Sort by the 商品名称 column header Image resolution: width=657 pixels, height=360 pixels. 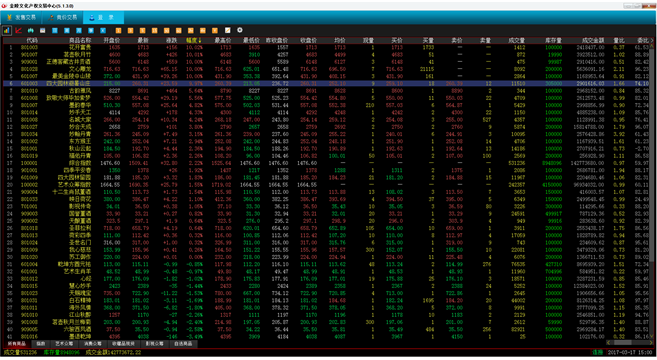(80, 41)
